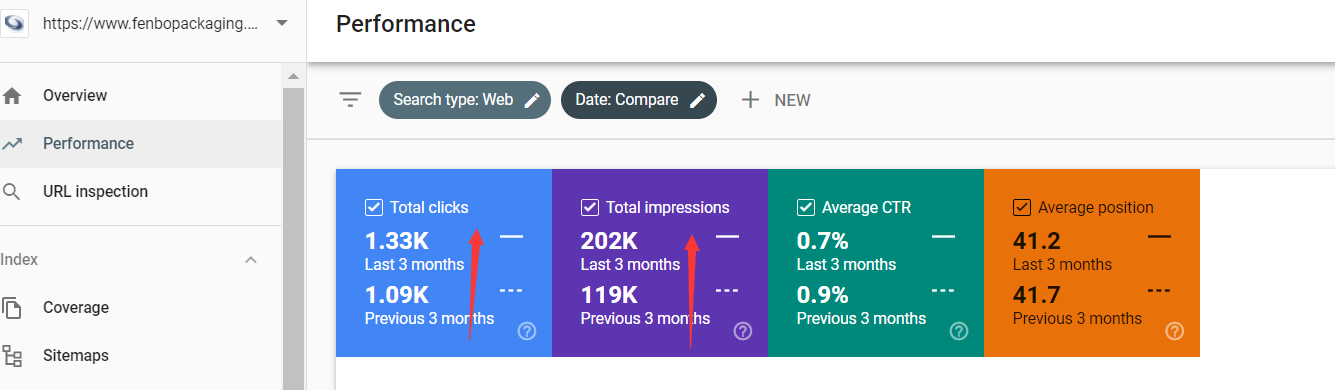Open help icon on Average CTR card
The width and height of the screenshot is (1335, 390).
pos(959,331)
